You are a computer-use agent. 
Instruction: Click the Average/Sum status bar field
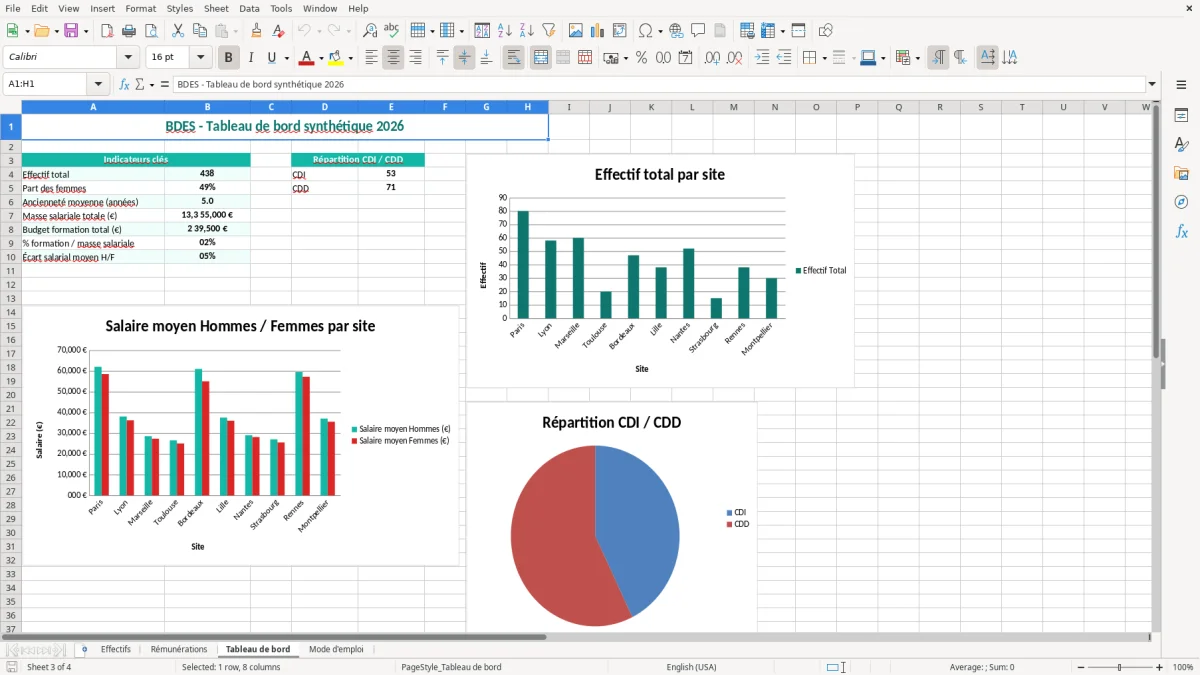(x=982, y=667)
